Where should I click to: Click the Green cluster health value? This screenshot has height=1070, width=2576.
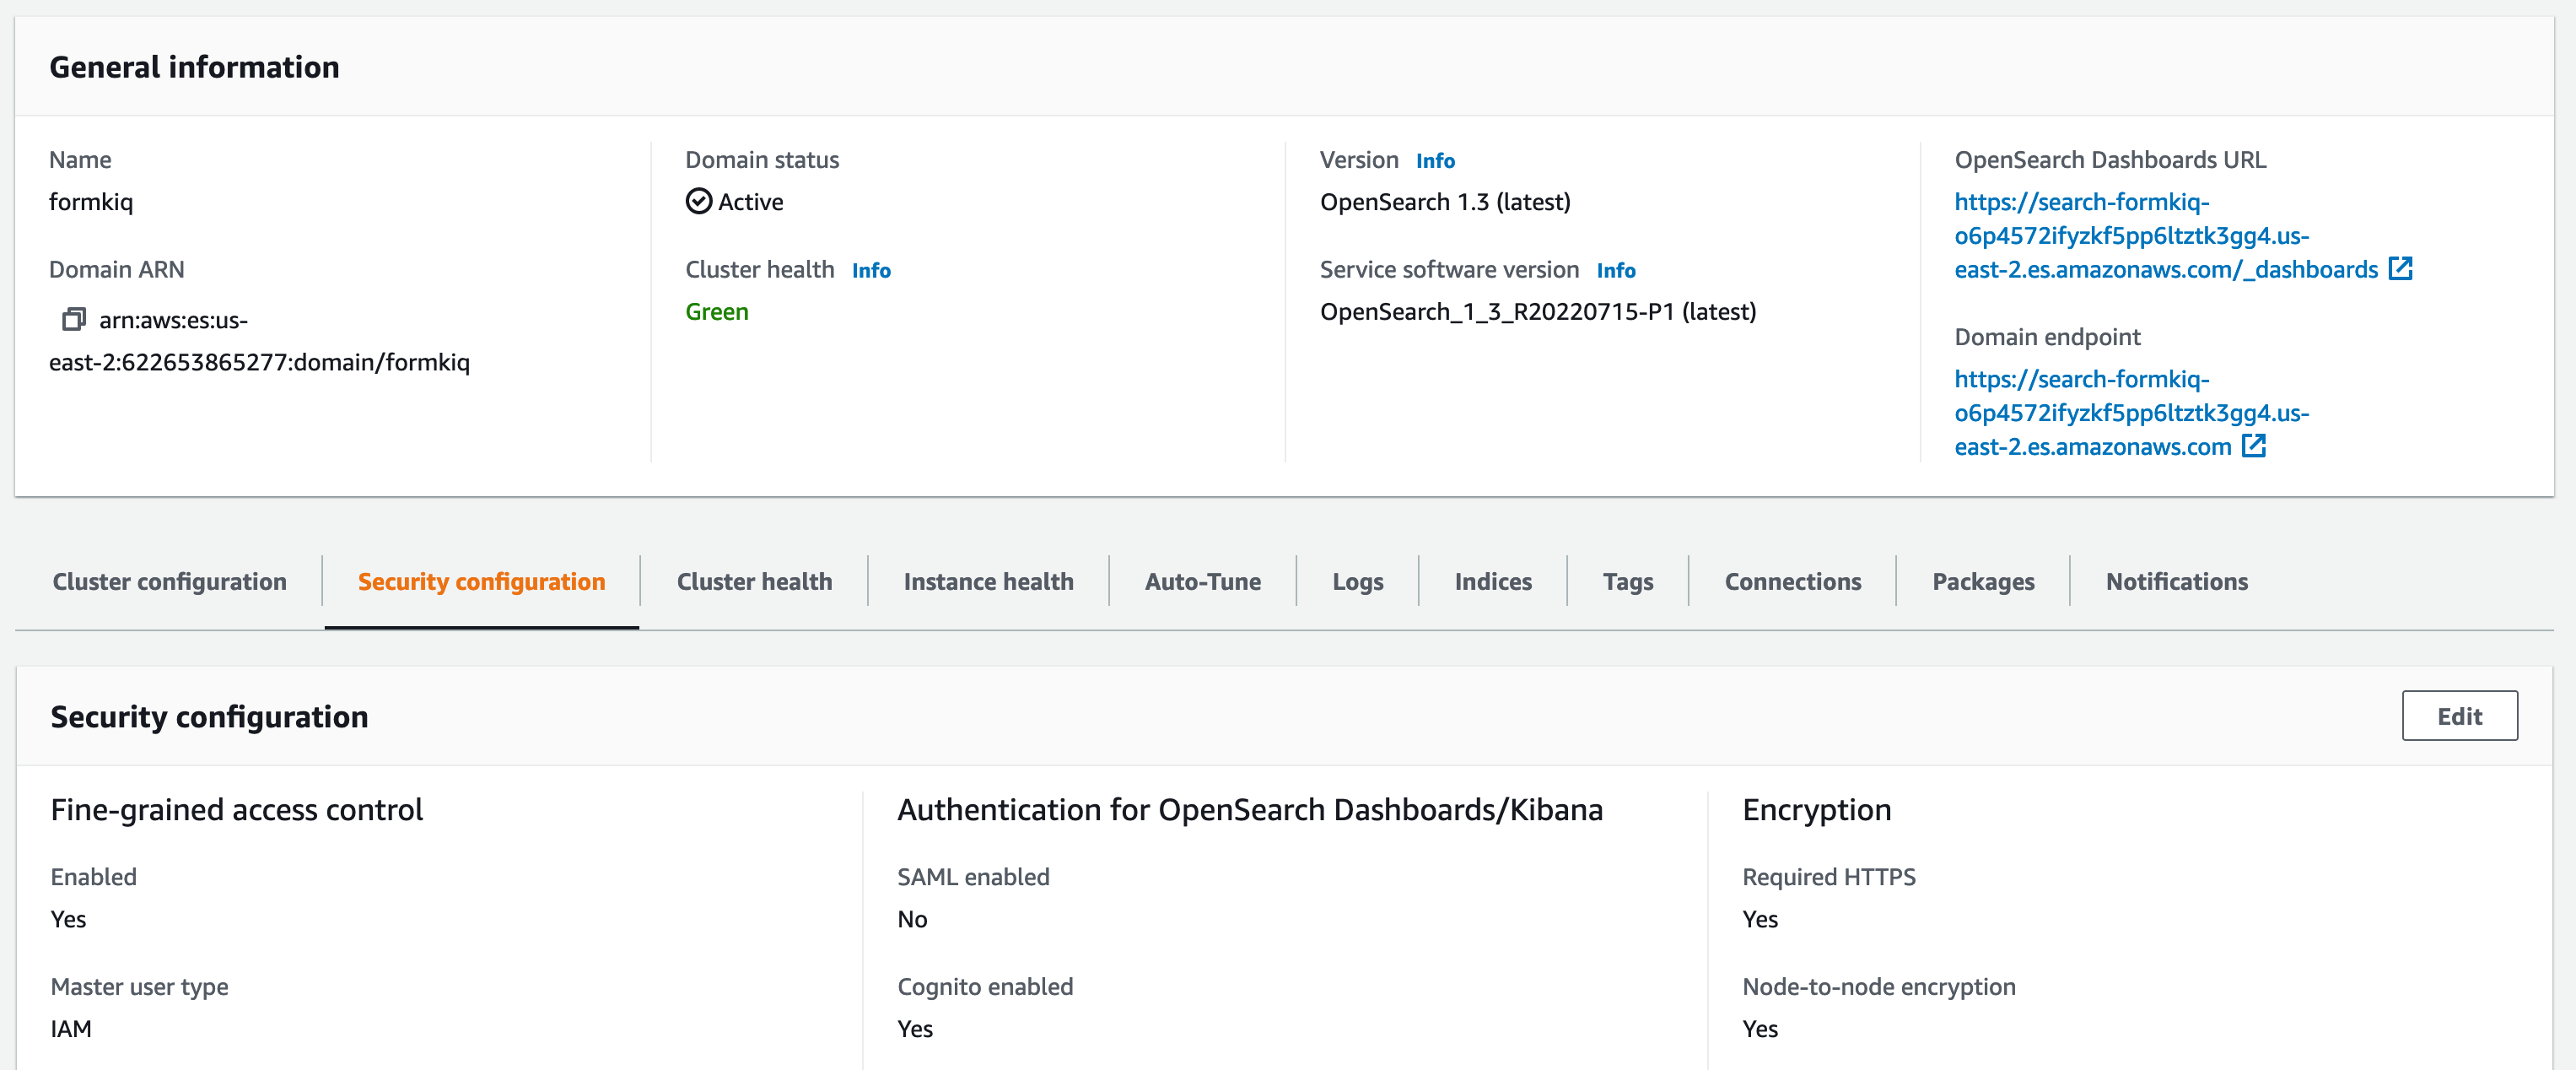click(x=717, y=312)
